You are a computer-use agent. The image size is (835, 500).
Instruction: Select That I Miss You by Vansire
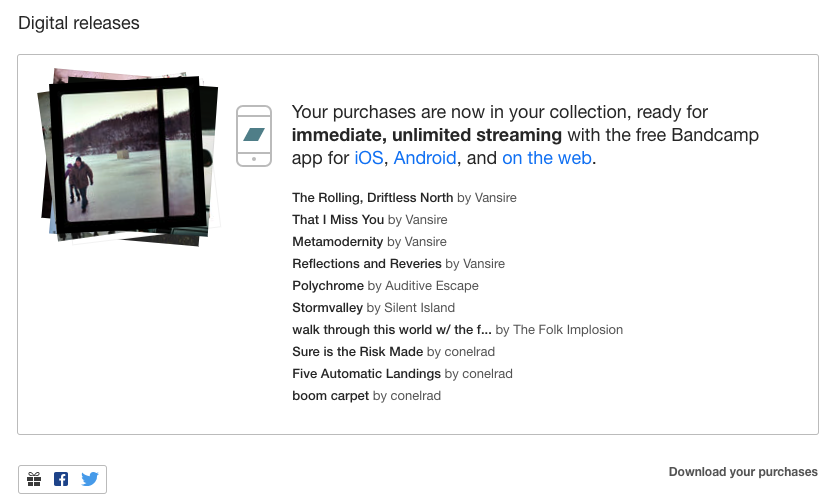[337, 219]
